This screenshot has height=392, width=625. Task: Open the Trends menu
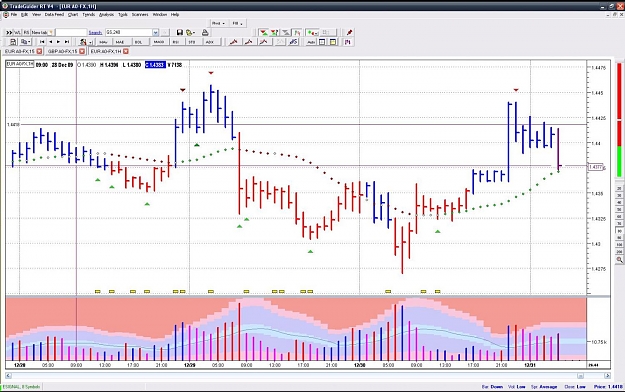click(x=88, y=14)
